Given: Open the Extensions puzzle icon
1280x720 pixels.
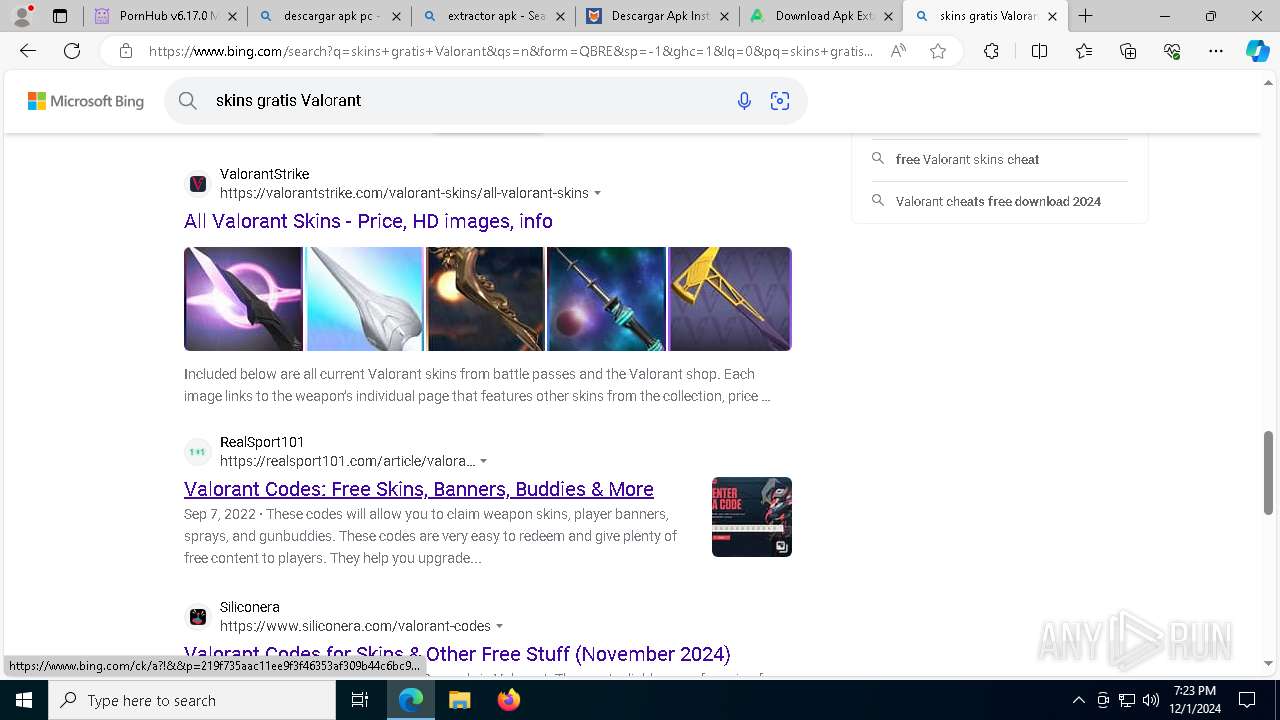Looking at the screenshot, I should pyautogui.click(x=991, y=51).
